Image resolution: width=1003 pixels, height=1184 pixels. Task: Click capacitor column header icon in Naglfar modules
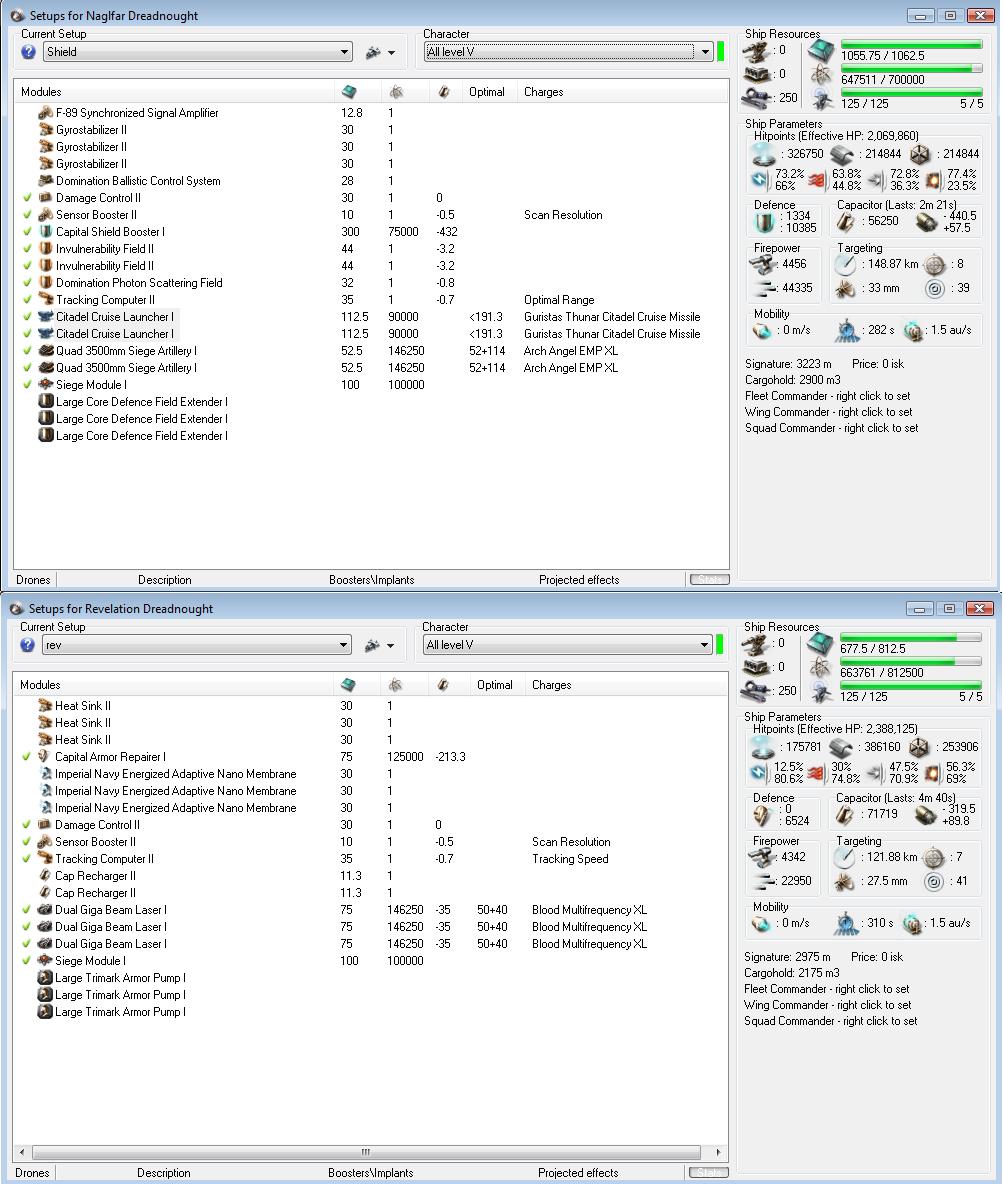[x=444, y=91]
